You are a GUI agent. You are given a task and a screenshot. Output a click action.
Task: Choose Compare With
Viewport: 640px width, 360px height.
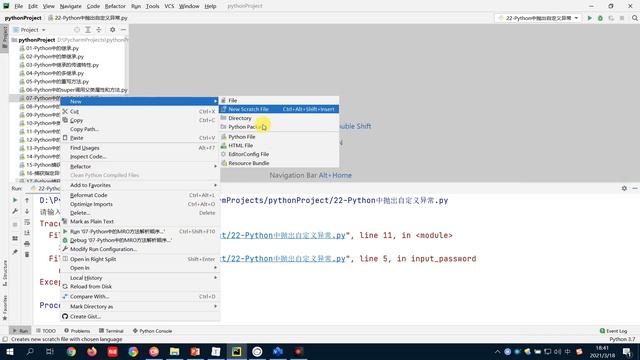pos(140,296)
